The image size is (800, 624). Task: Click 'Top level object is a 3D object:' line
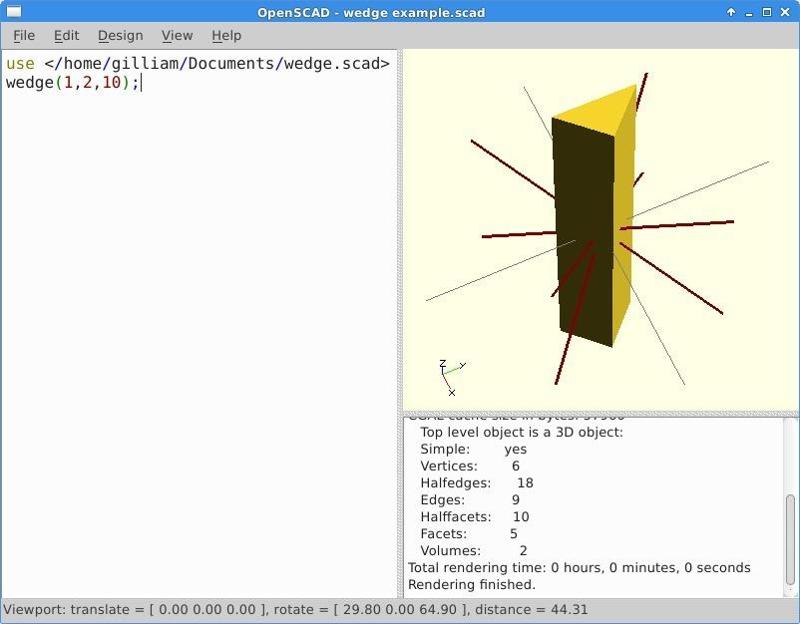click(521, 432)
